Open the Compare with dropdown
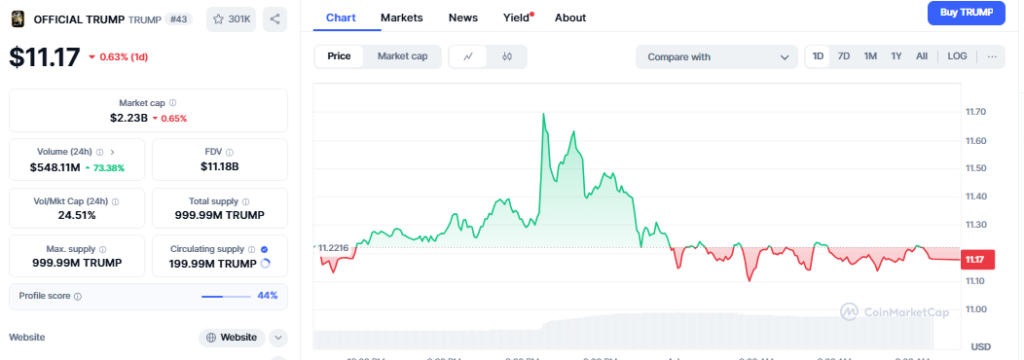This screenshot has width=1024, height=360. (x=716, y=57)
